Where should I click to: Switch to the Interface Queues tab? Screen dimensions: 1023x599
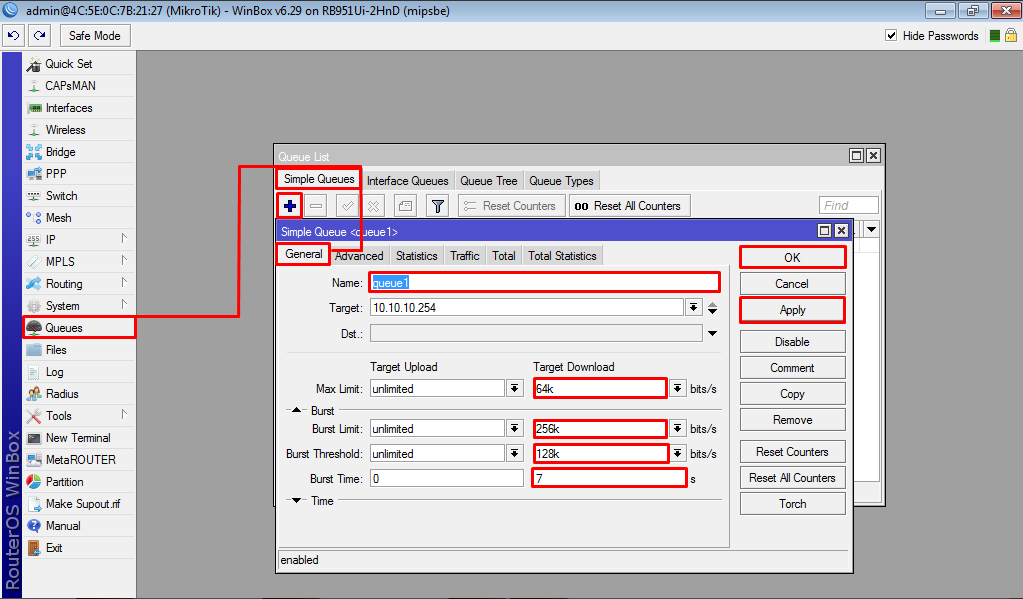tap(408, 181)
